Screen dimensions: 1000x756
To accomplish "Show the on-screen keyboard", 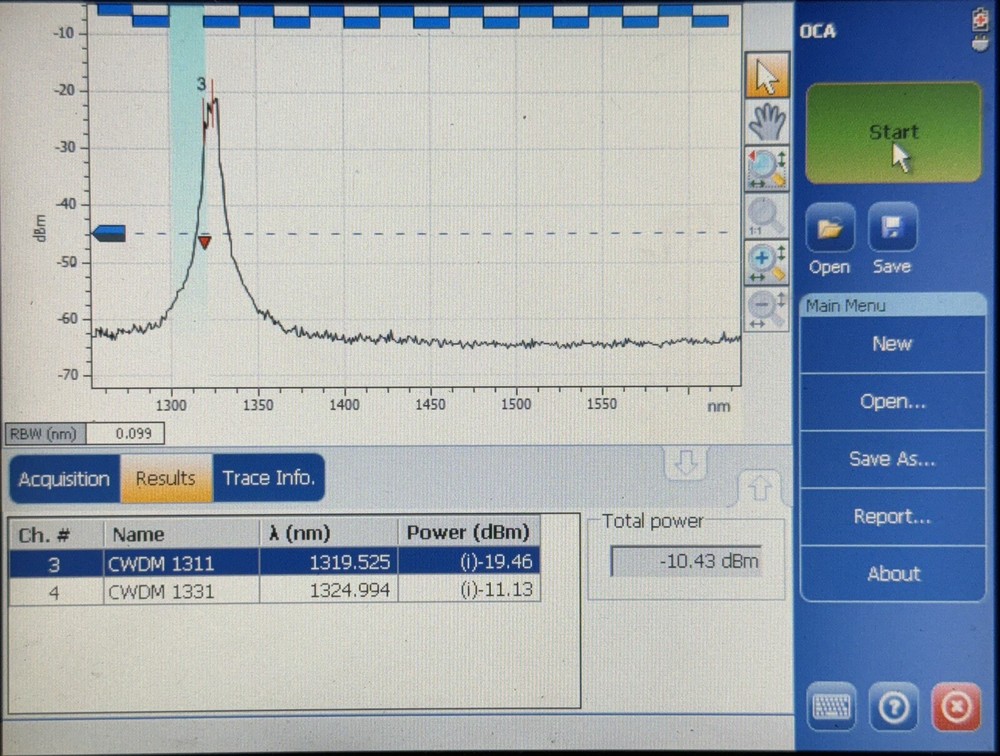I will pyautogui.click(x=830, y=707).
